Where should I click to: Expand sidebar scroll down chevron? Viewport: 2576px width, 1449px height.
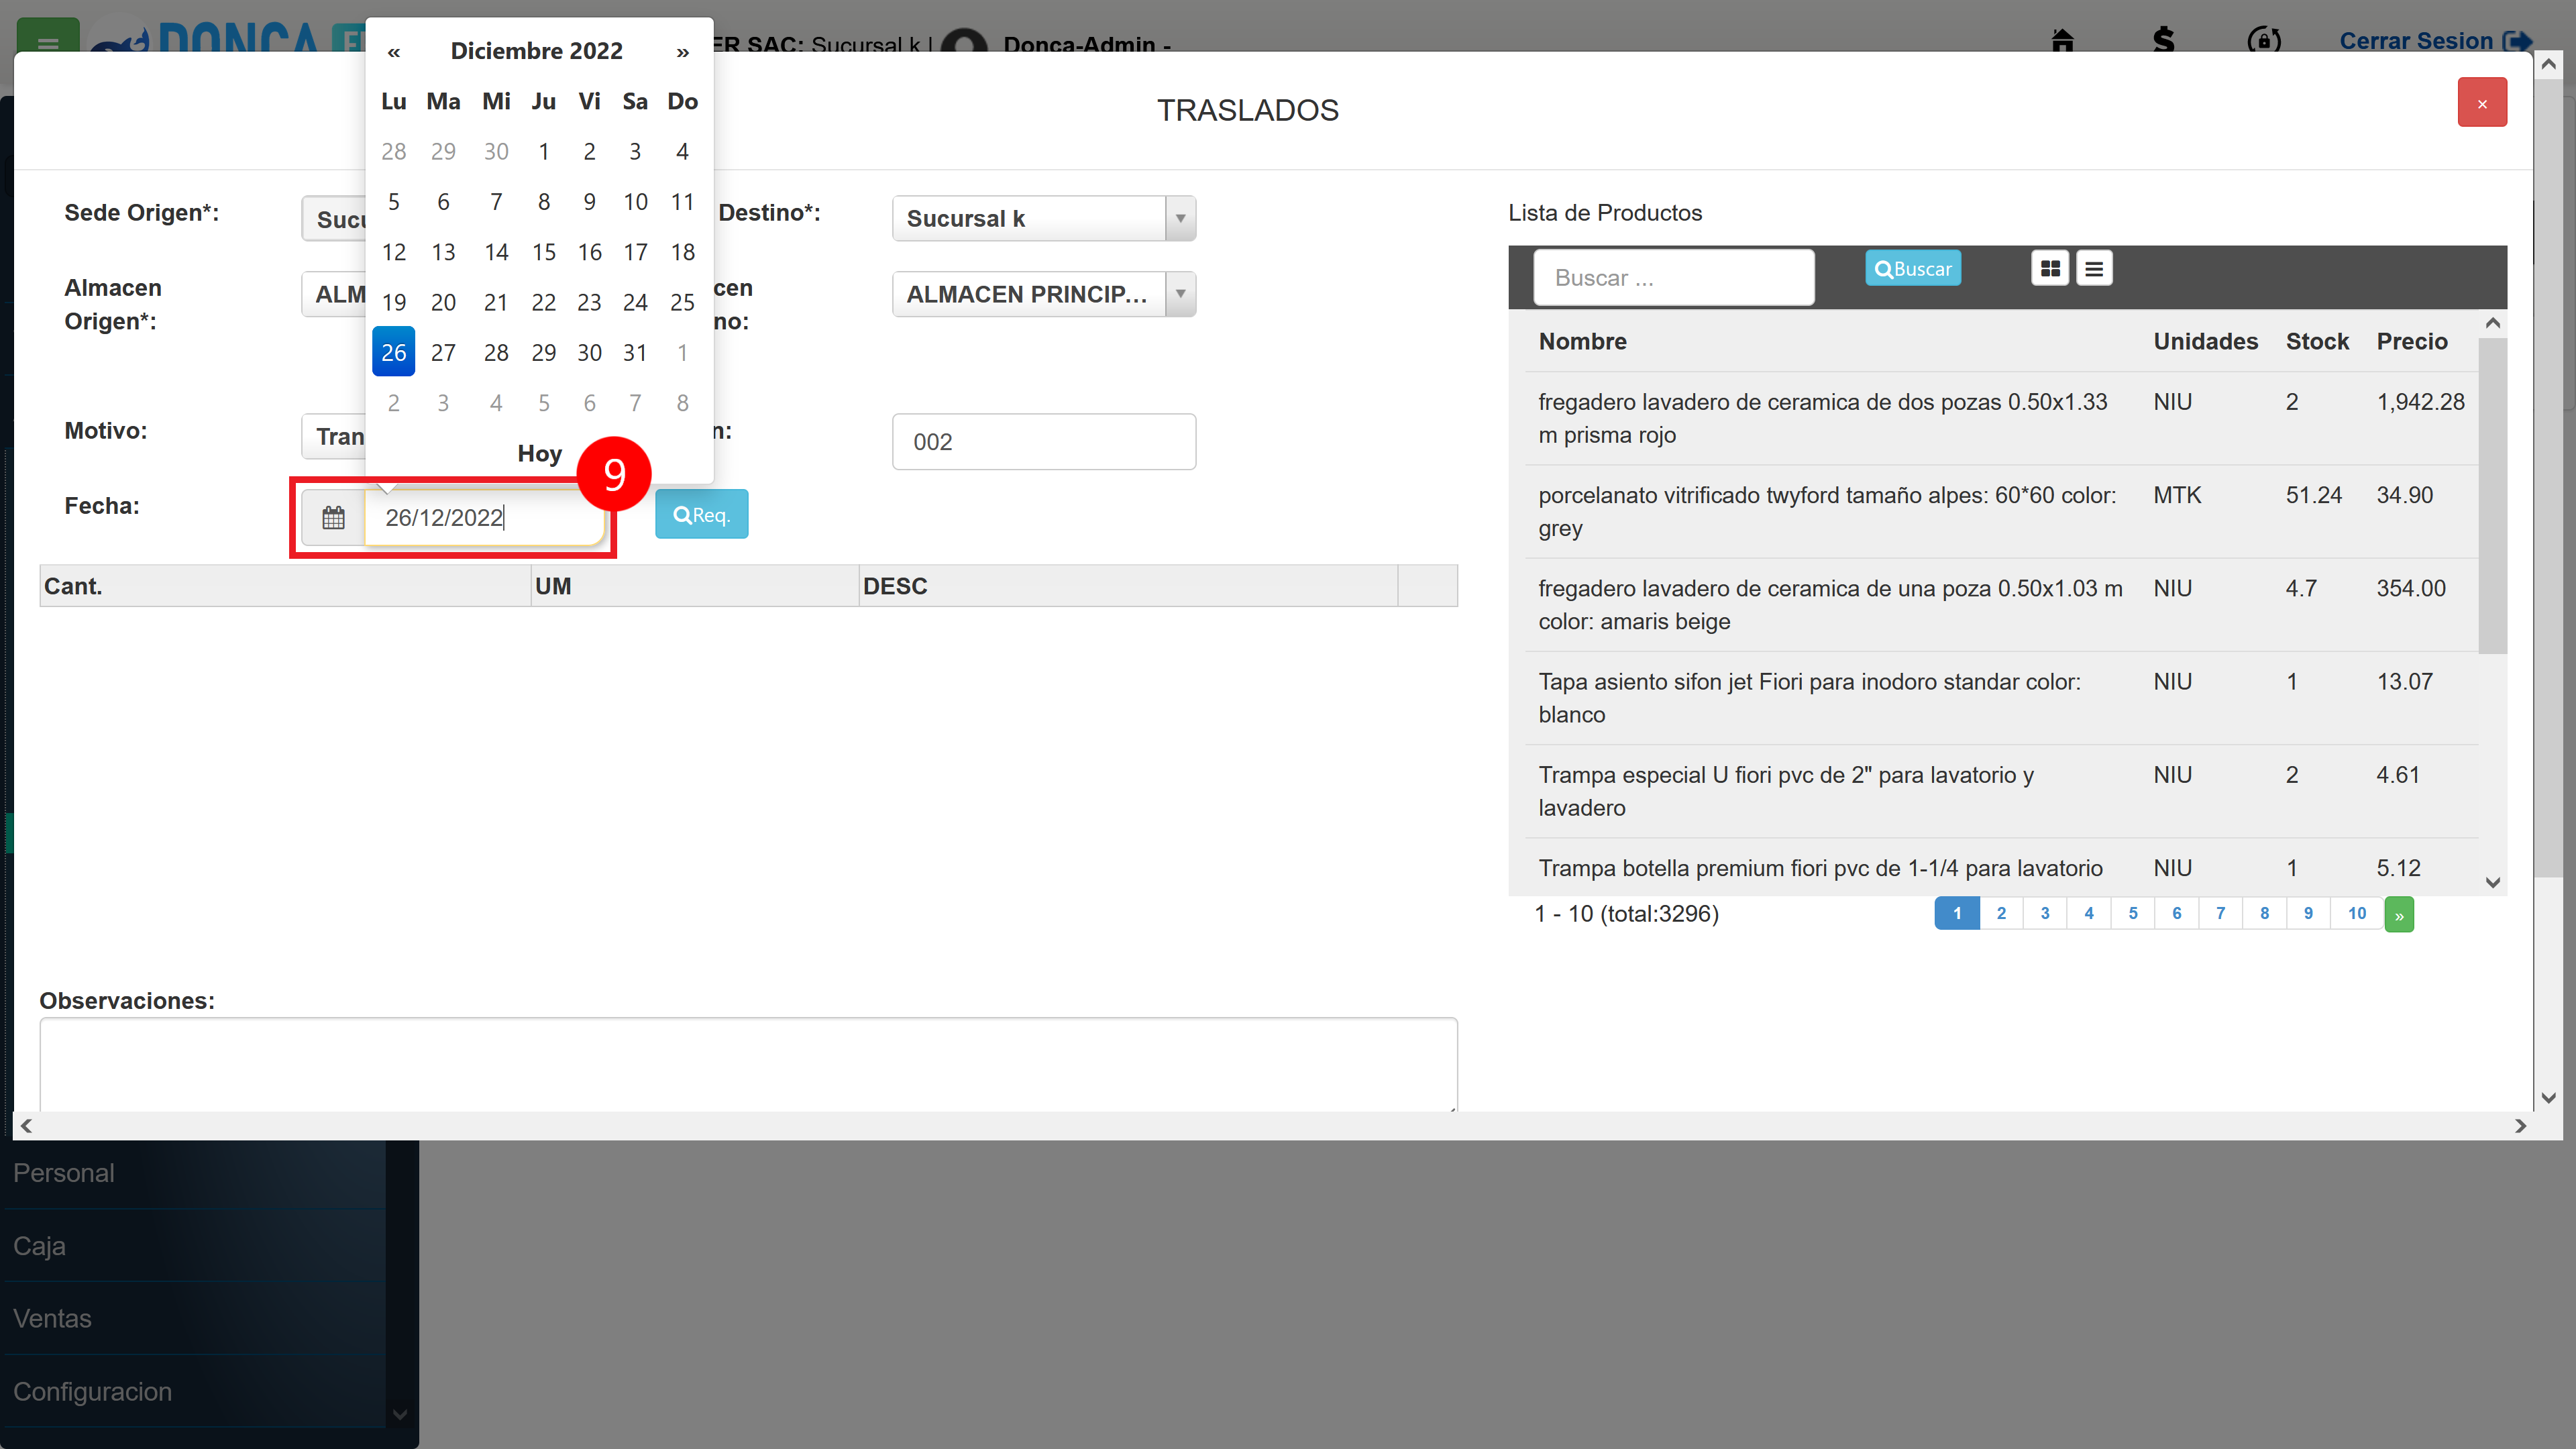click(x=400, y=1414)
